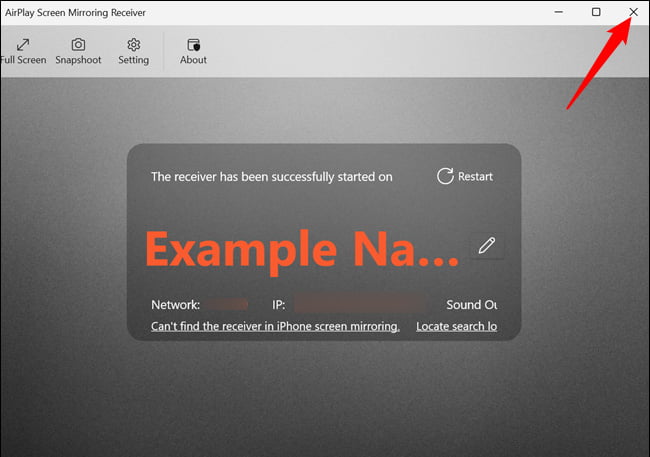Restart the receiver
The width and height of the screenshot is (650, 457).
click(x=465, y=176)
